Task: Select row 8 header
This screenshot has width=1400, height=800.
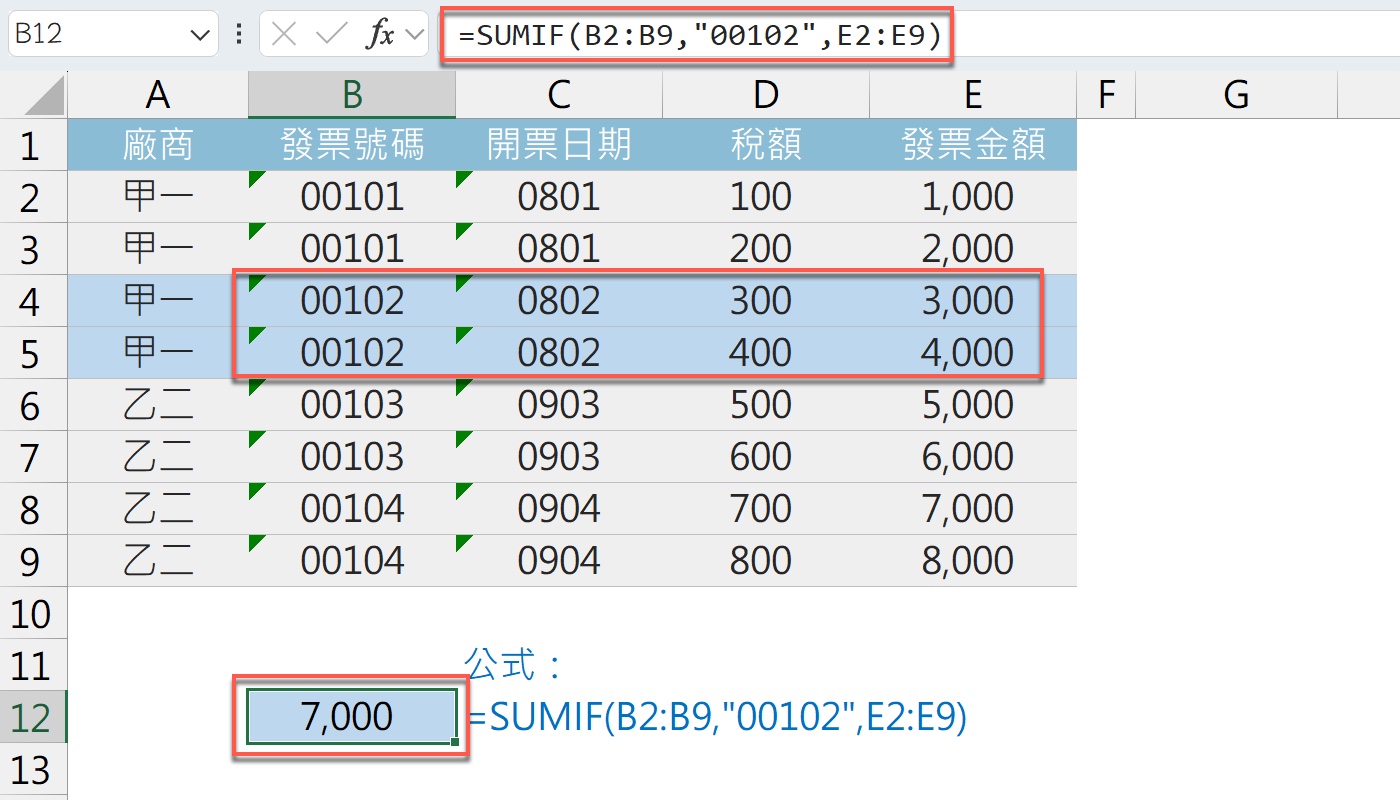Action: pos(33,509)
